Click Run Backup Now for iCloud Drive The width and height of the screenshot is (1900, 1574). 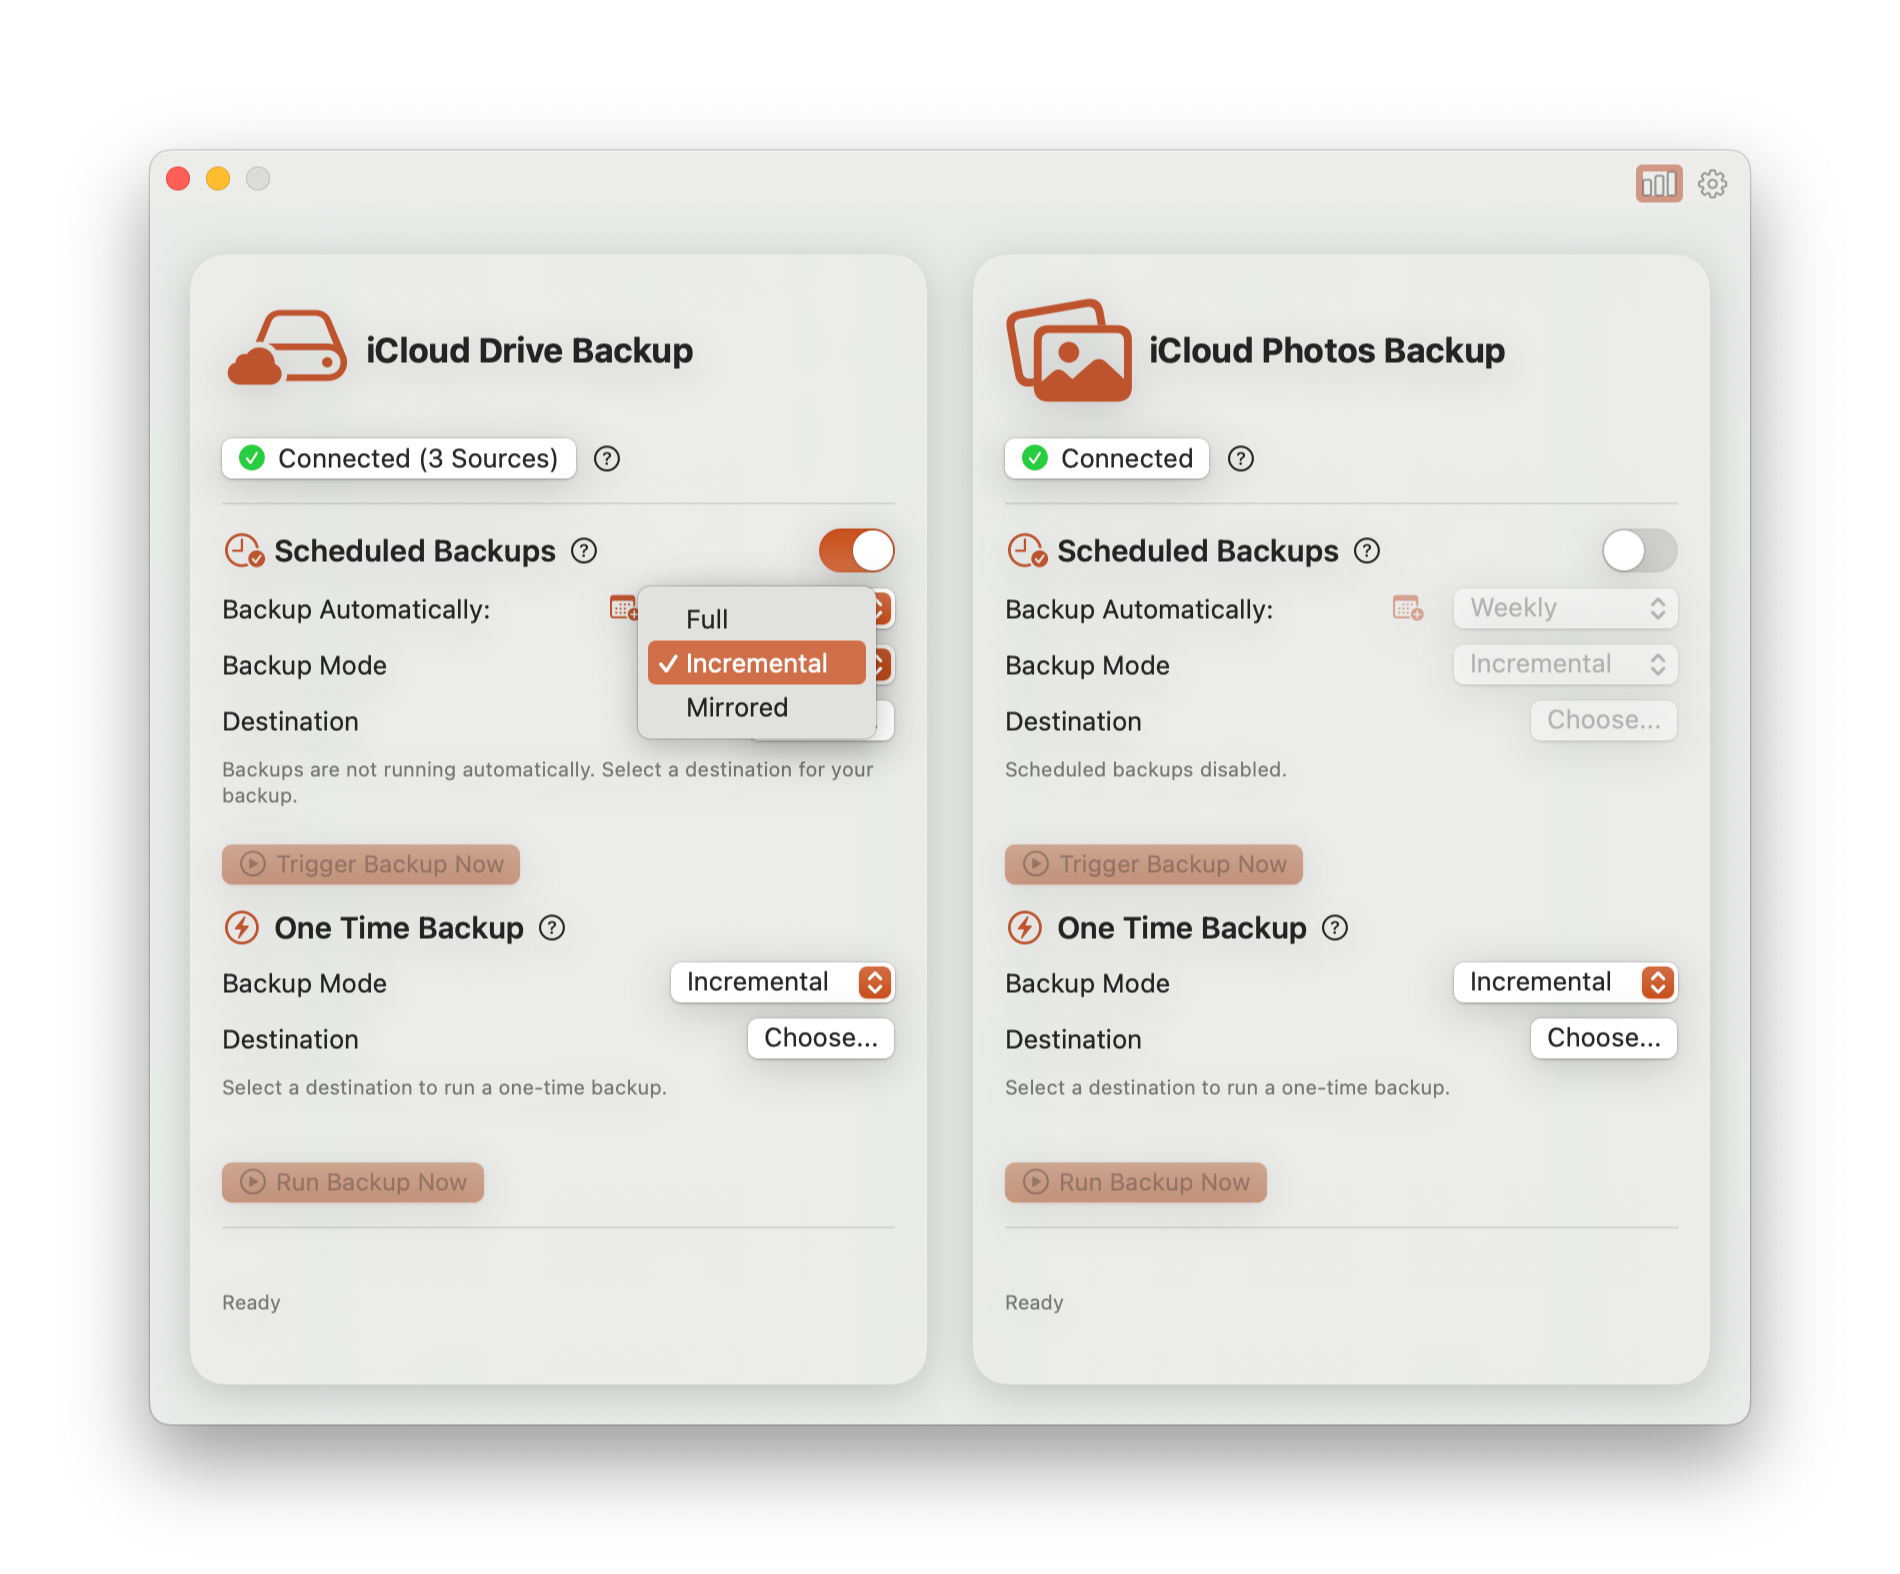(353, 1182)
